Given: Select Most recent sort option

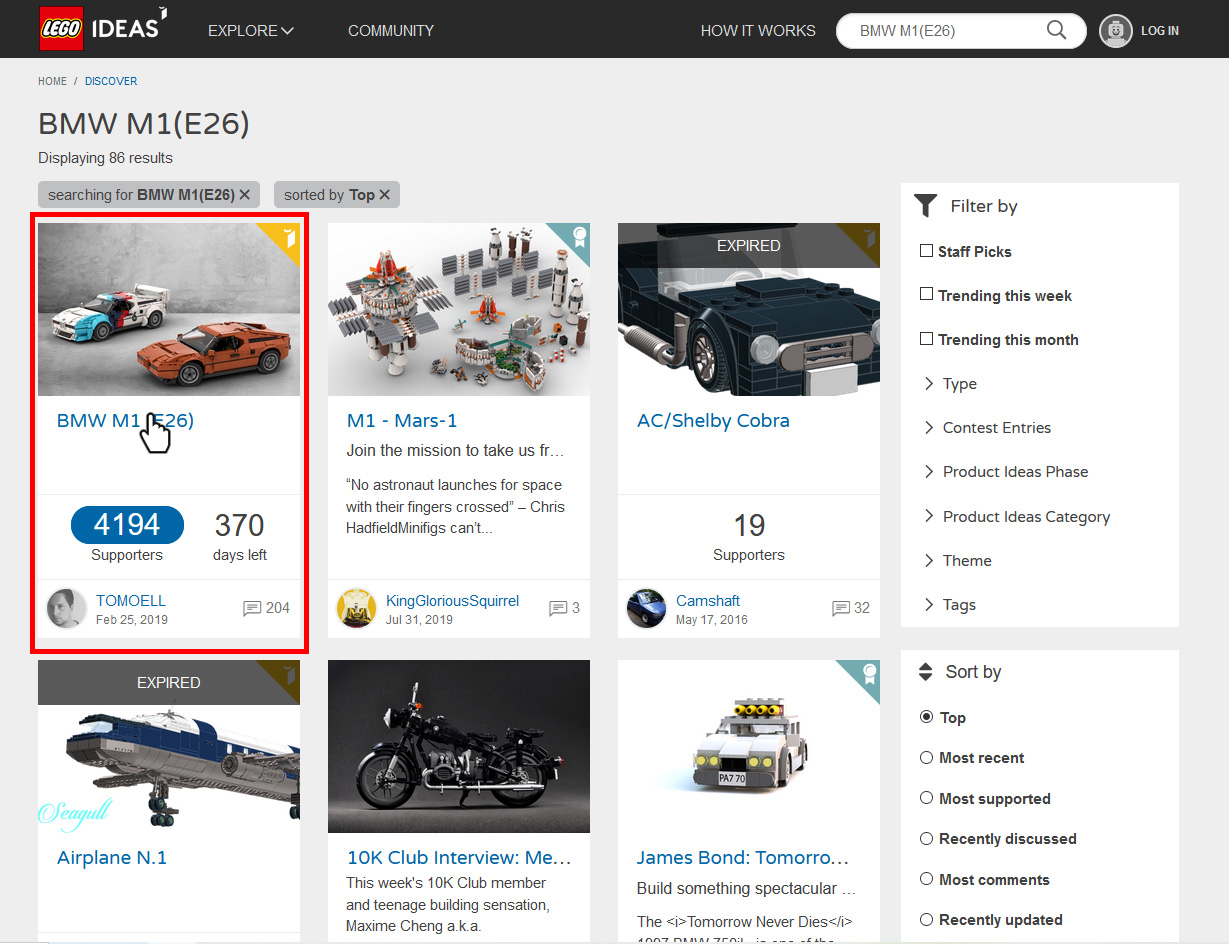Looking at the screenshot, I should (926, 758).
